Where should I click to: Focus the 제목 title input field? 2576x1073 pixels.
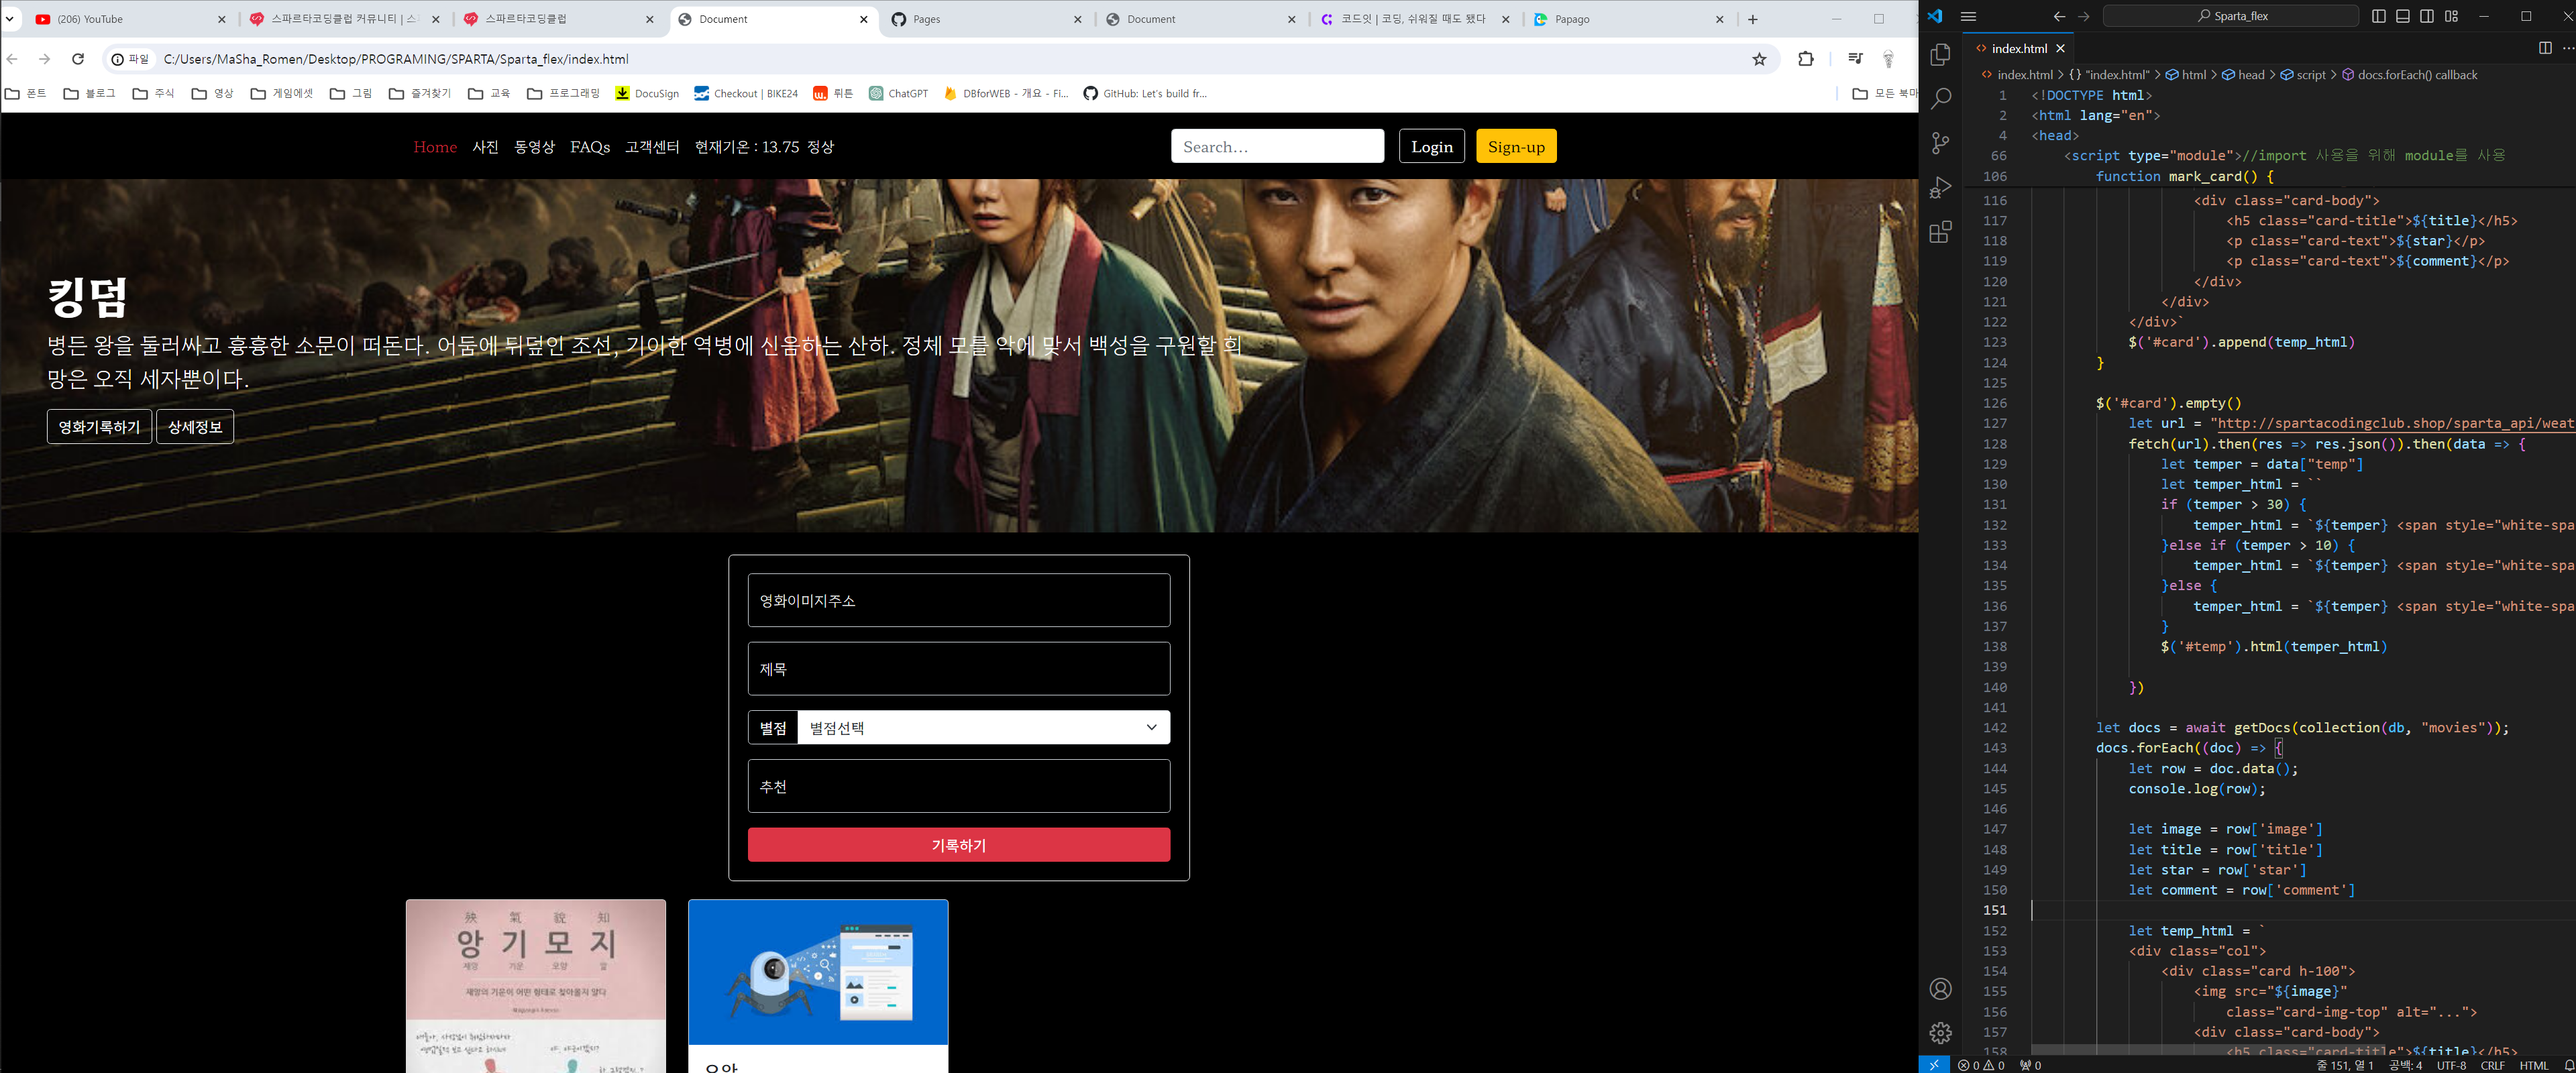(x=958, y=669)
